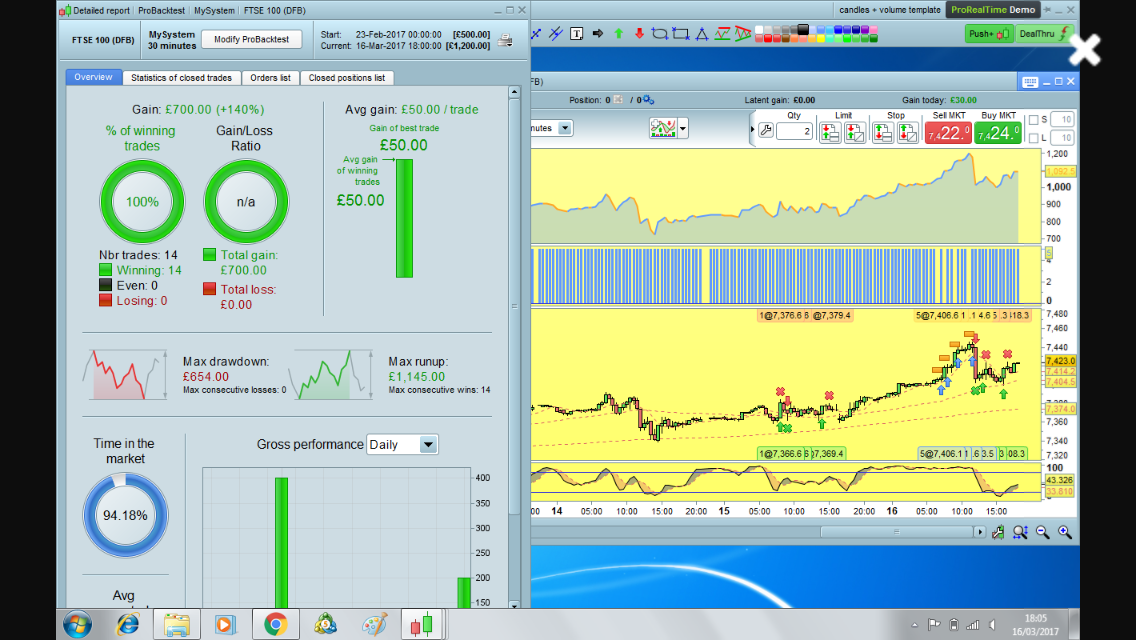Viewport: 1136px width, 640px height.
Task: Open the Windows Start menu
Action: point(77,624)
